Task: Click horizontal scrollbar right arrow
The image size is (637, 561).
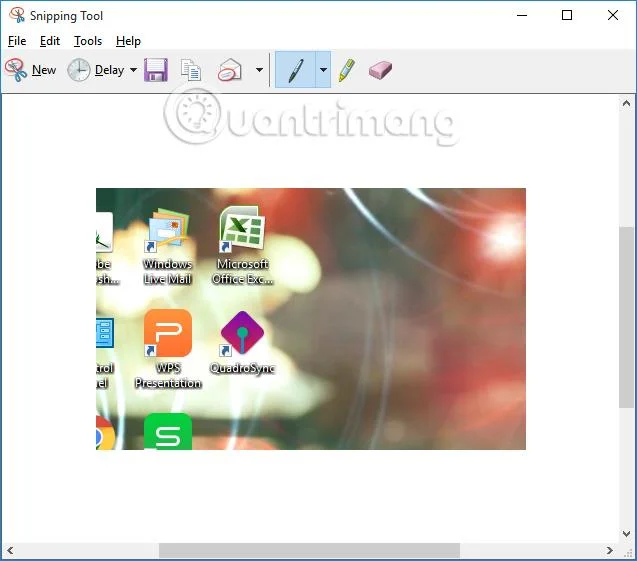Action: coord(609,550)
